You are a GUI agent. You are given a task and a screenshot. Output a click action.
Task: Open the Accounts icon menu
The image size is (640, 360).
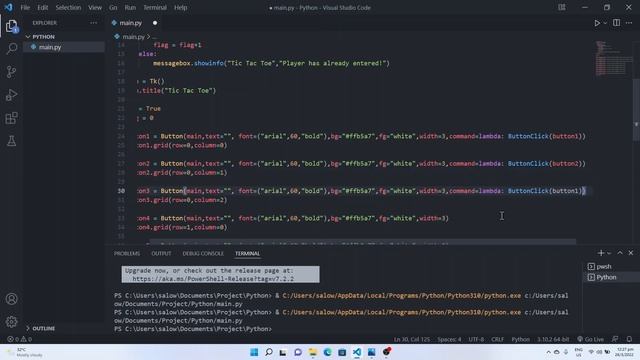coord(11,299)
